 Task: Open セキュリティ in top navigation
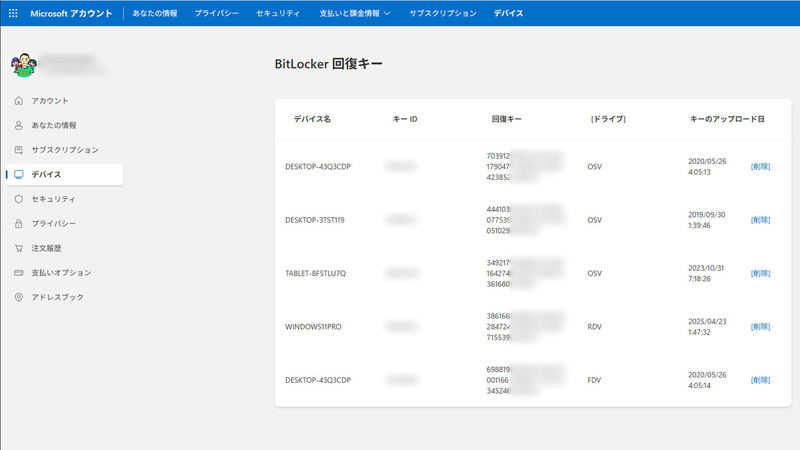click(x=278, y=13)
